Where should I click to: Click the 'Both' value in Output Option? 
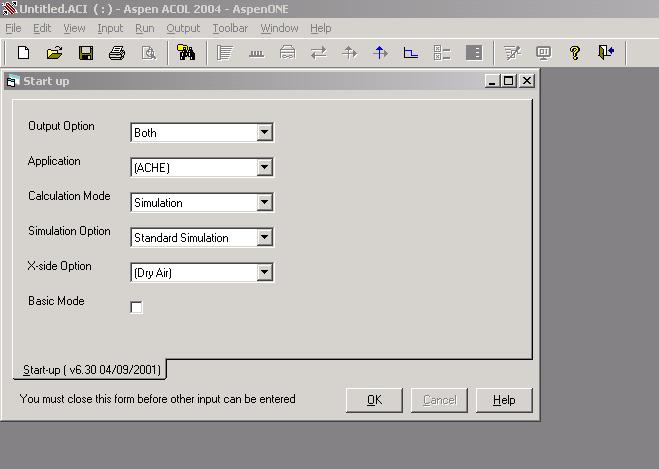tap(145, 133)
